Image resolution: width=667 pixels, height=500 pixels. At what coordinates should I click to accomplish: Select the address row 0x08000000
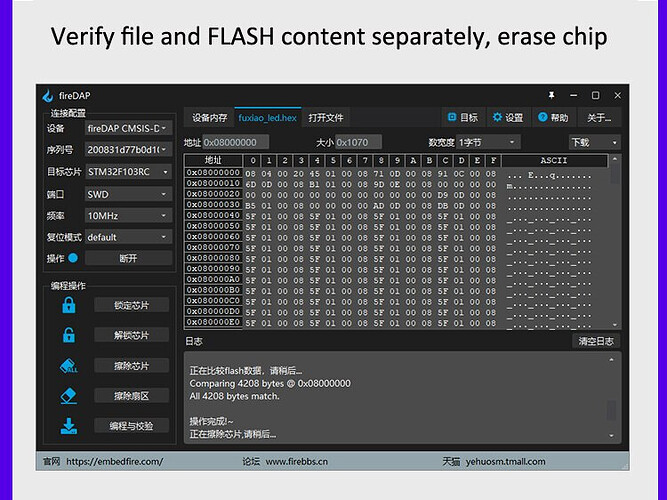pyautogui.click(x=214, y=173)
